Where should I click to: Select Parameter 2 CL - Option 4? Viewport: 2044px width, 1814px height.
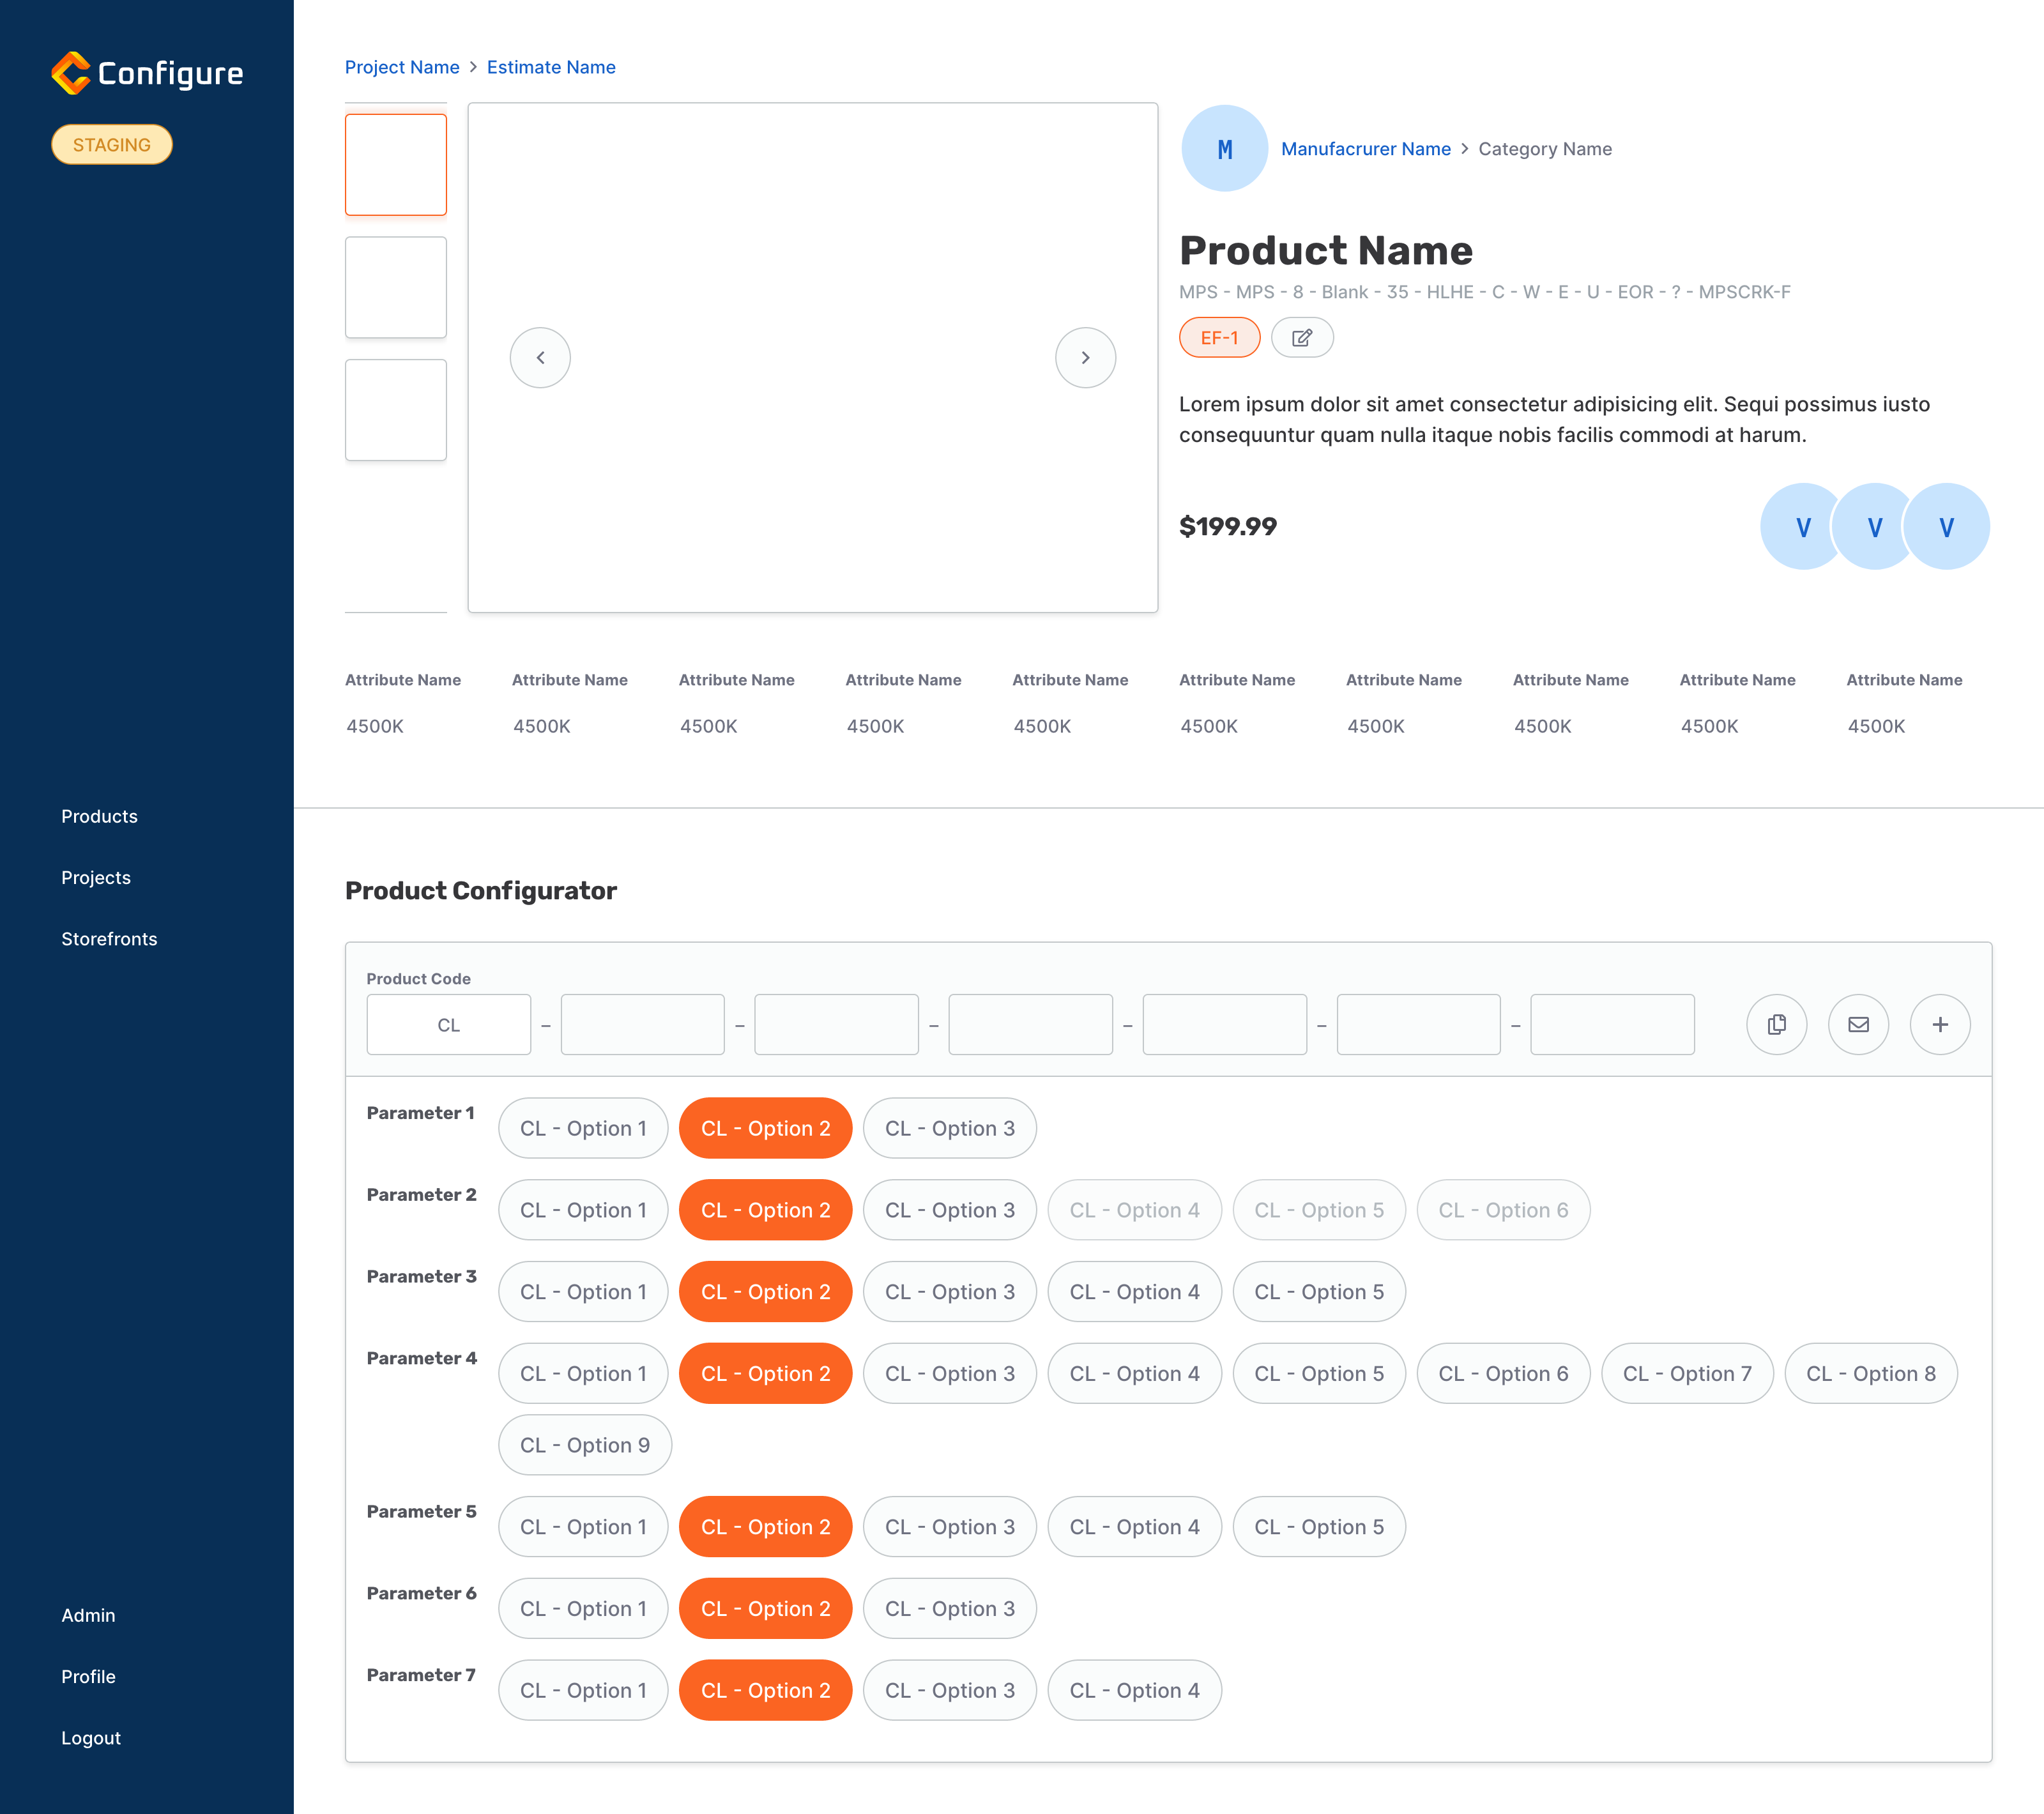pyautogui.click(x=1134, y=1210)
